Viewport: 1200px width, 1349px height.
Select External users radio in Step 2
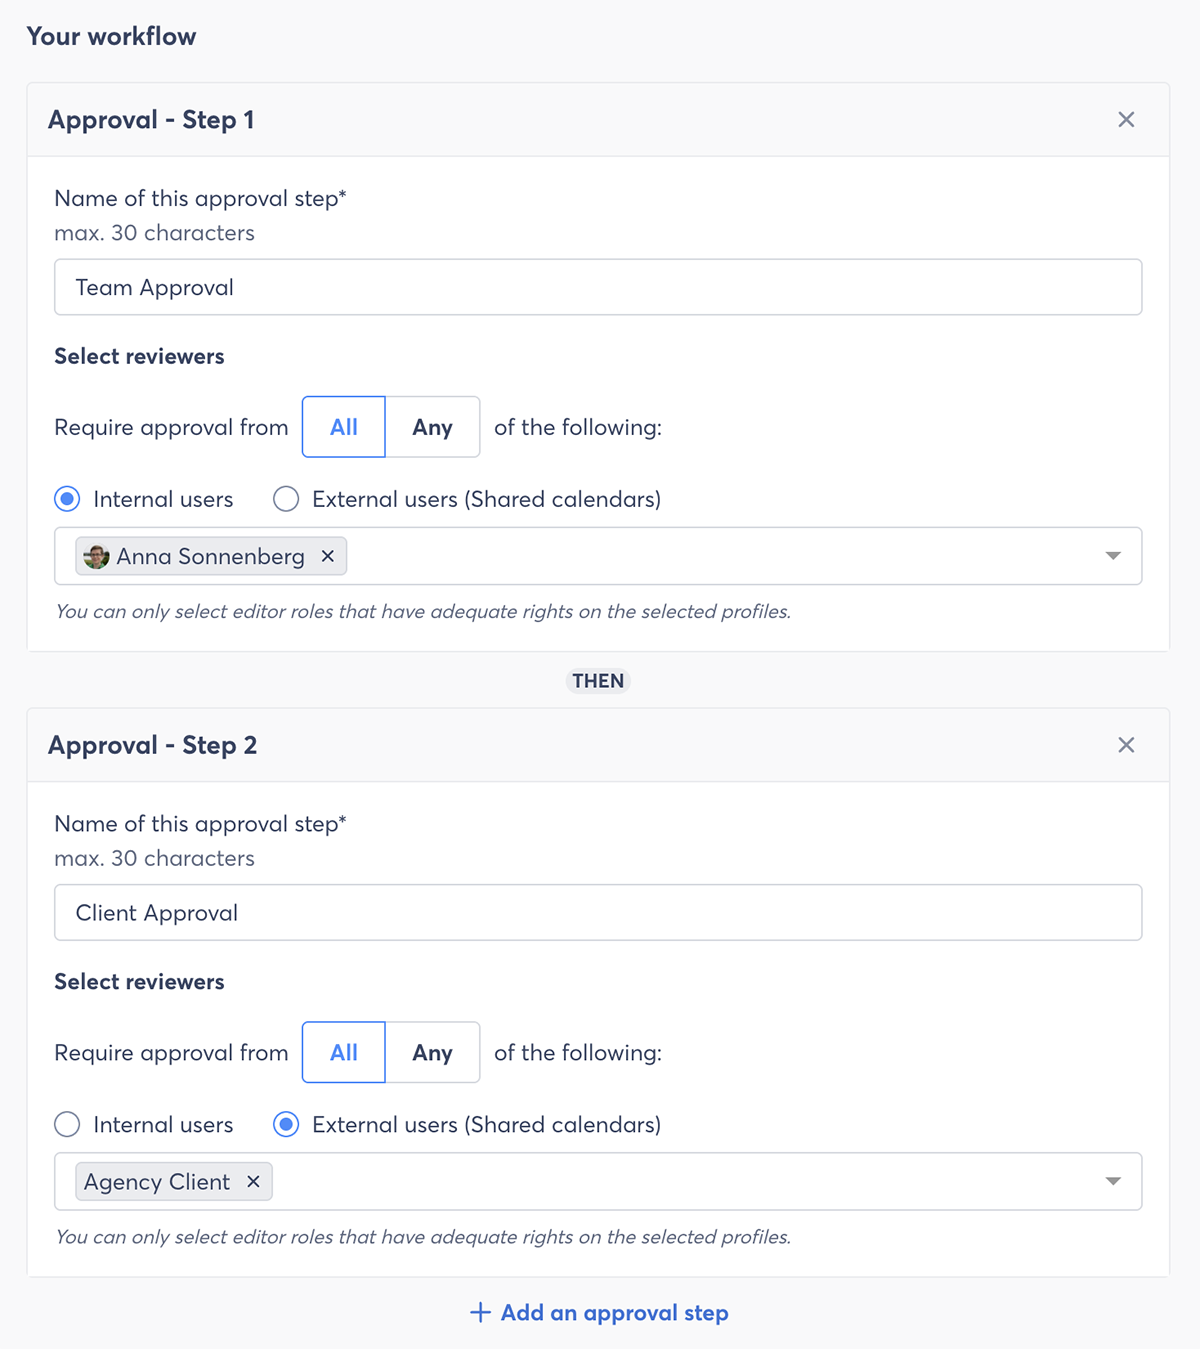point(286,1125)
